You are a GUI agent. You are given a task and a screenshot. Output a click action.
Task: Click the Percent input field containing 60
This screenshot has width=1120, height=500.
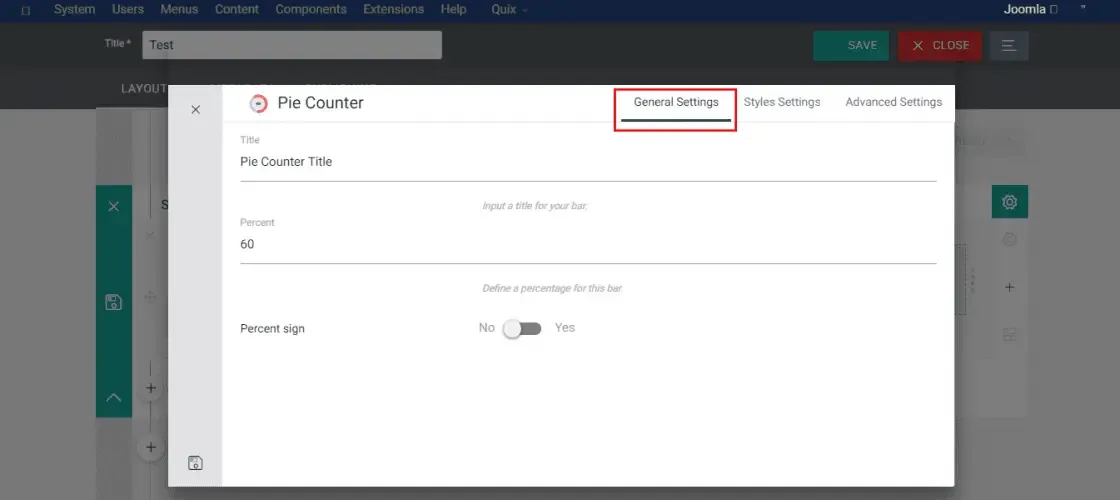[x=588, y=245]
